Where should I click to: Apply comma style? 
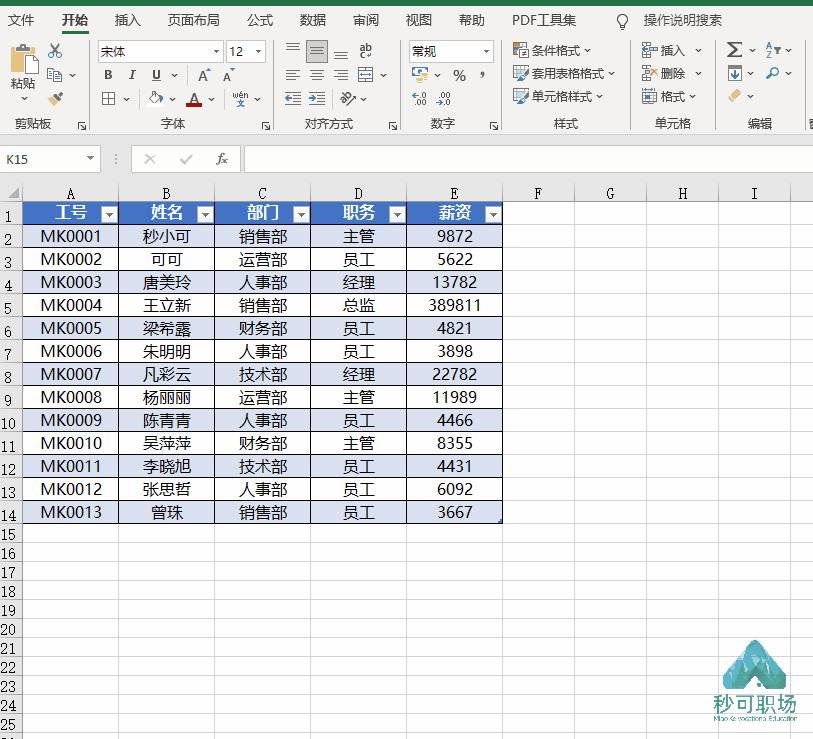[x=483, y=75]
